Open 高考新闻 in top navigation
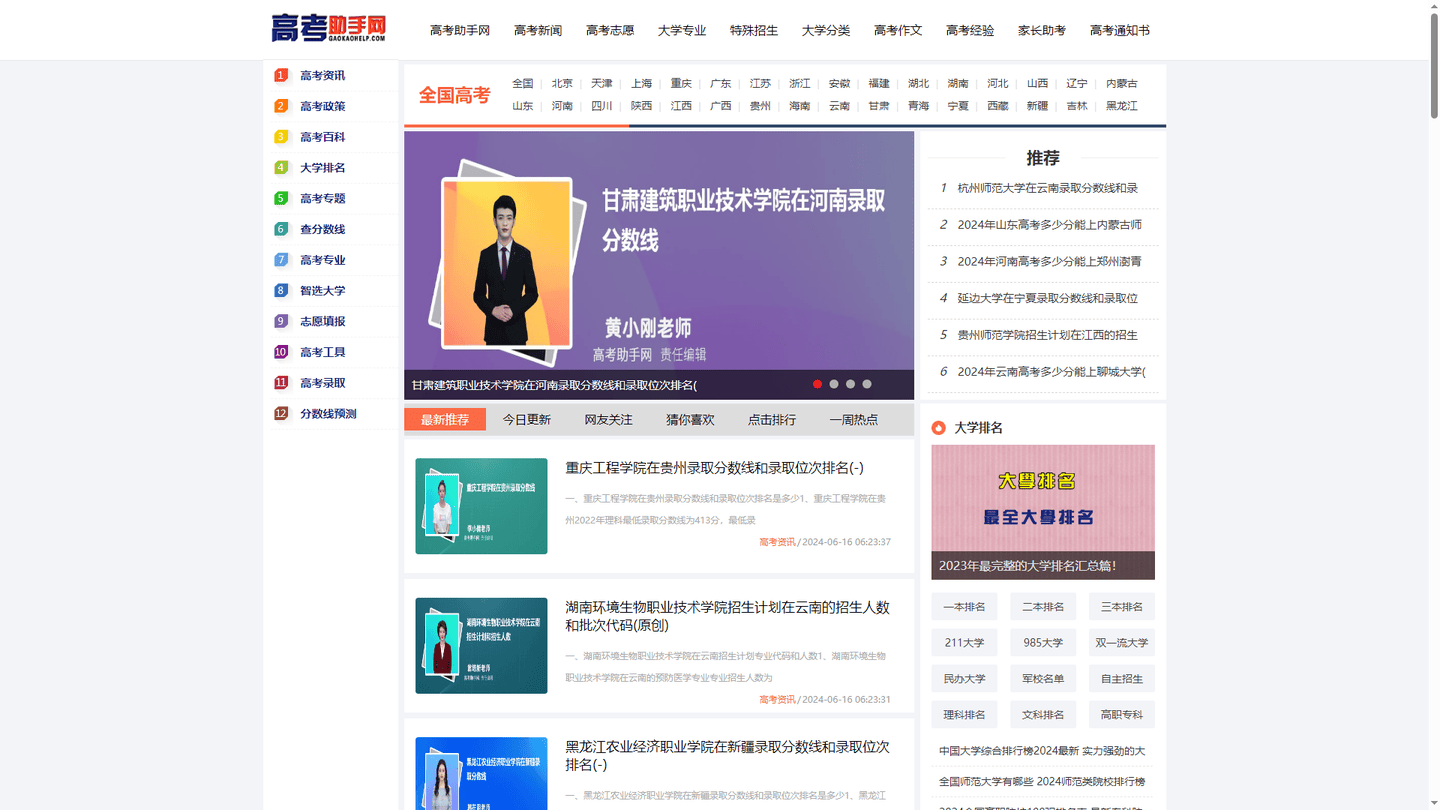This screenshot has height=810, width=1440. point(538,30)
